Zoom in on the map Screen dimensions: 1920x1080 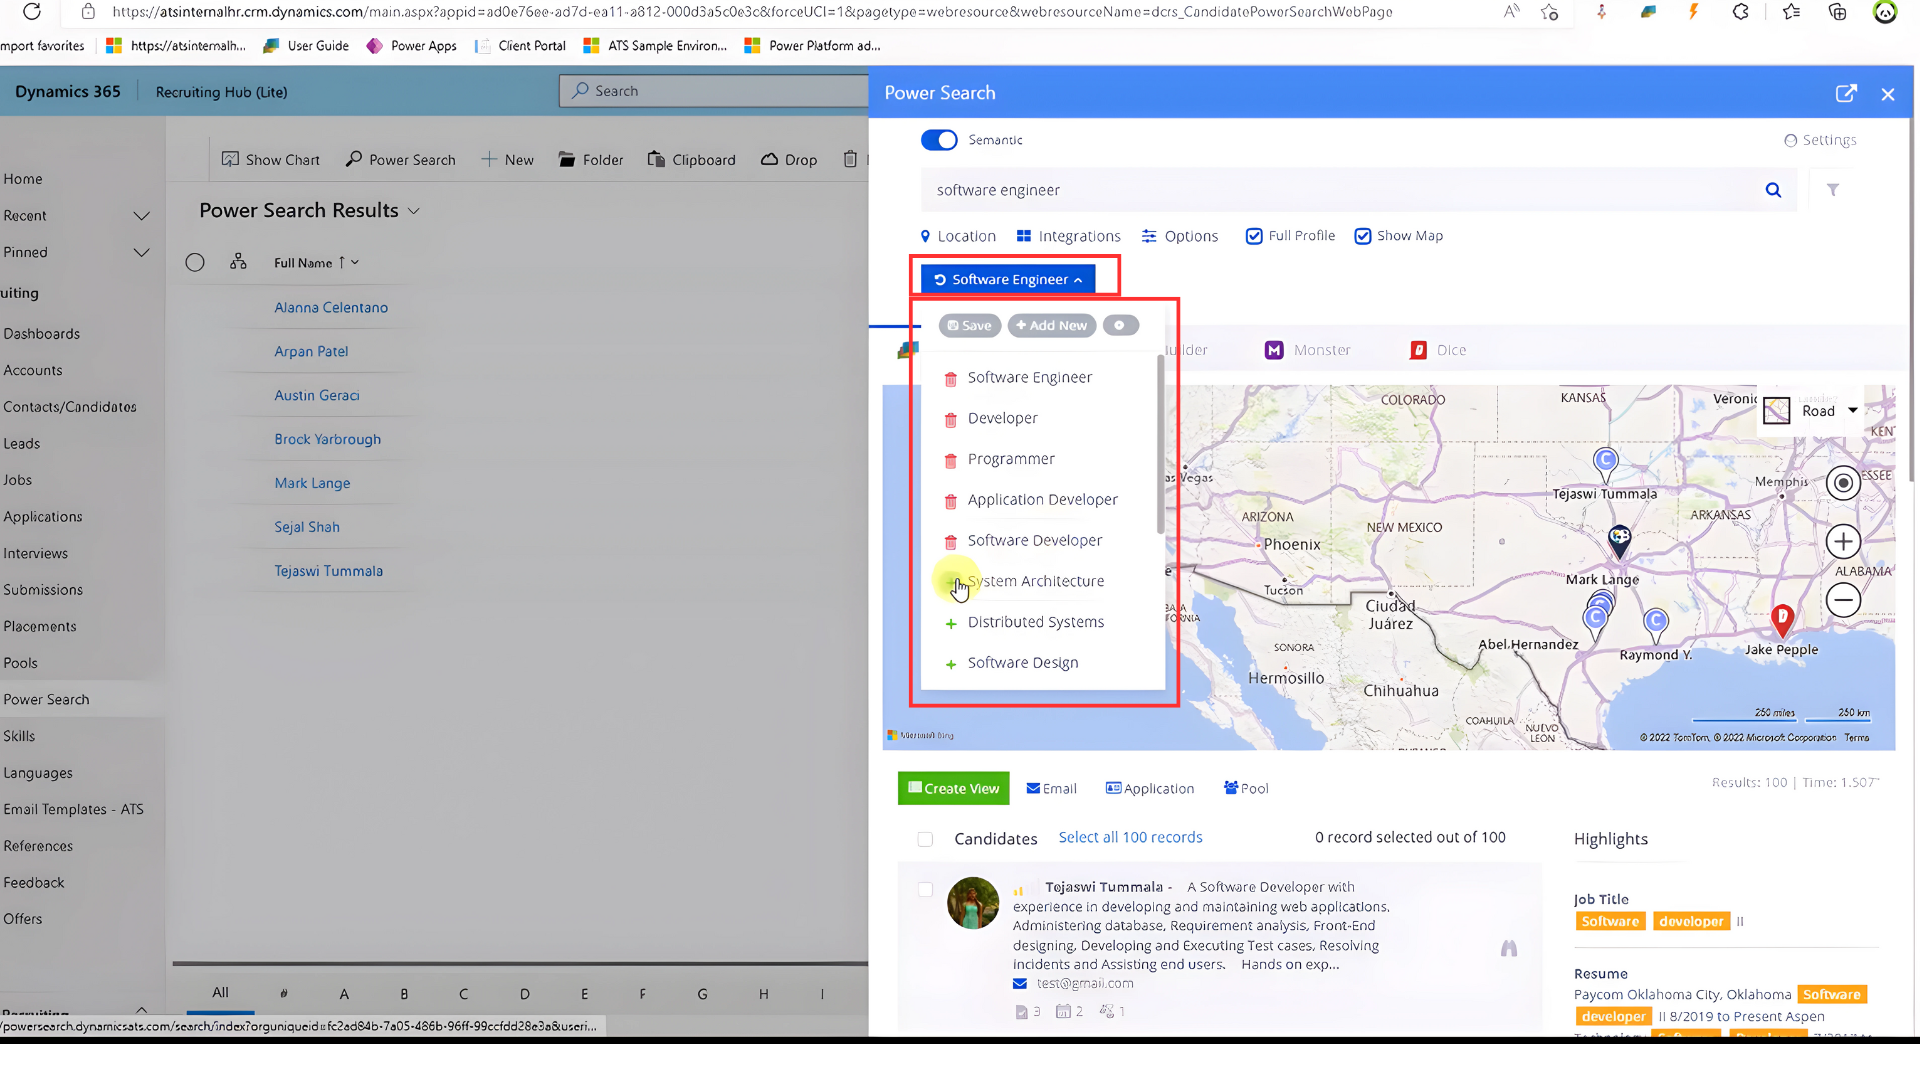click(1843, 542)
